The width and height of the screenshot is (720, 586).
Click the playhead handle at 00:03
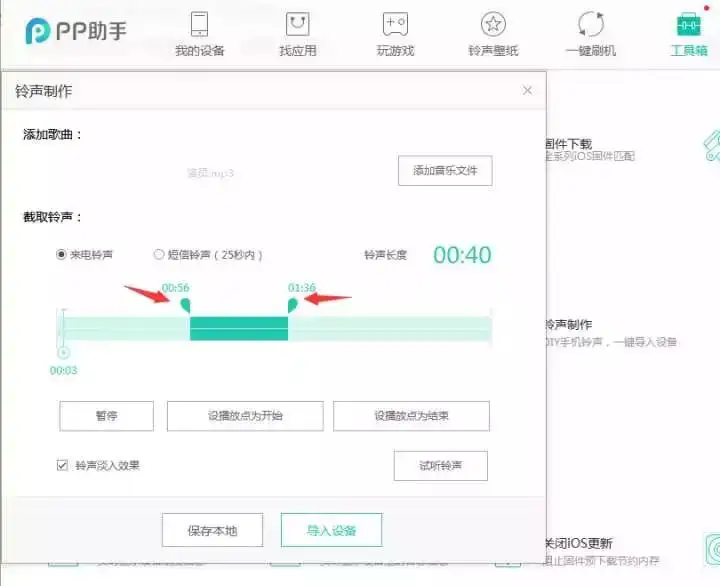[63, 353]
